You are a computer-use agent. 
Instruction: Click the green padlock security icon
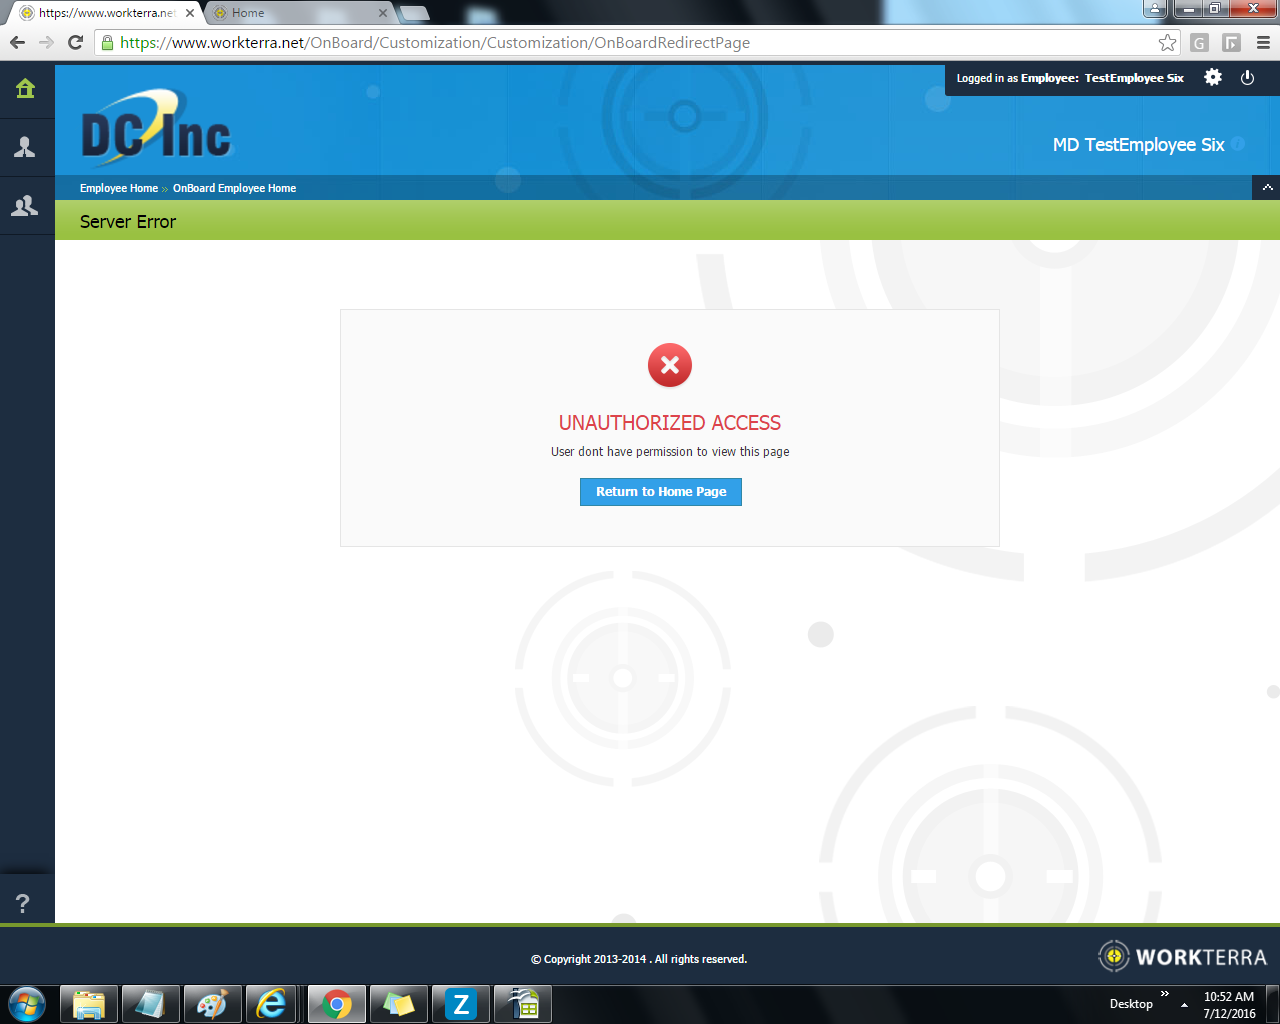pyautogui.click(x=107, y=42)
